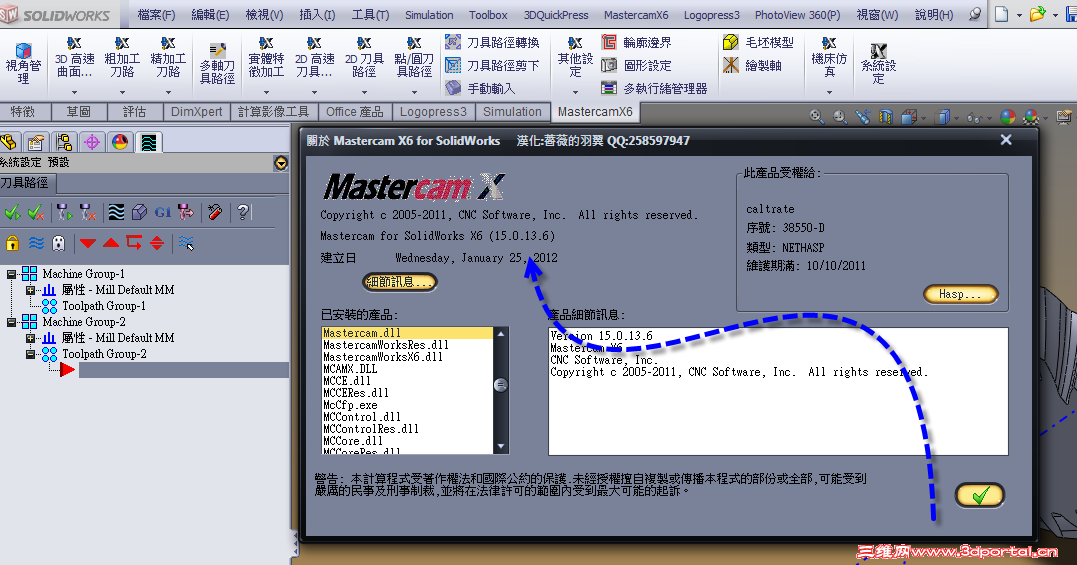Toggle toolpath display blue waves icon

36,242
